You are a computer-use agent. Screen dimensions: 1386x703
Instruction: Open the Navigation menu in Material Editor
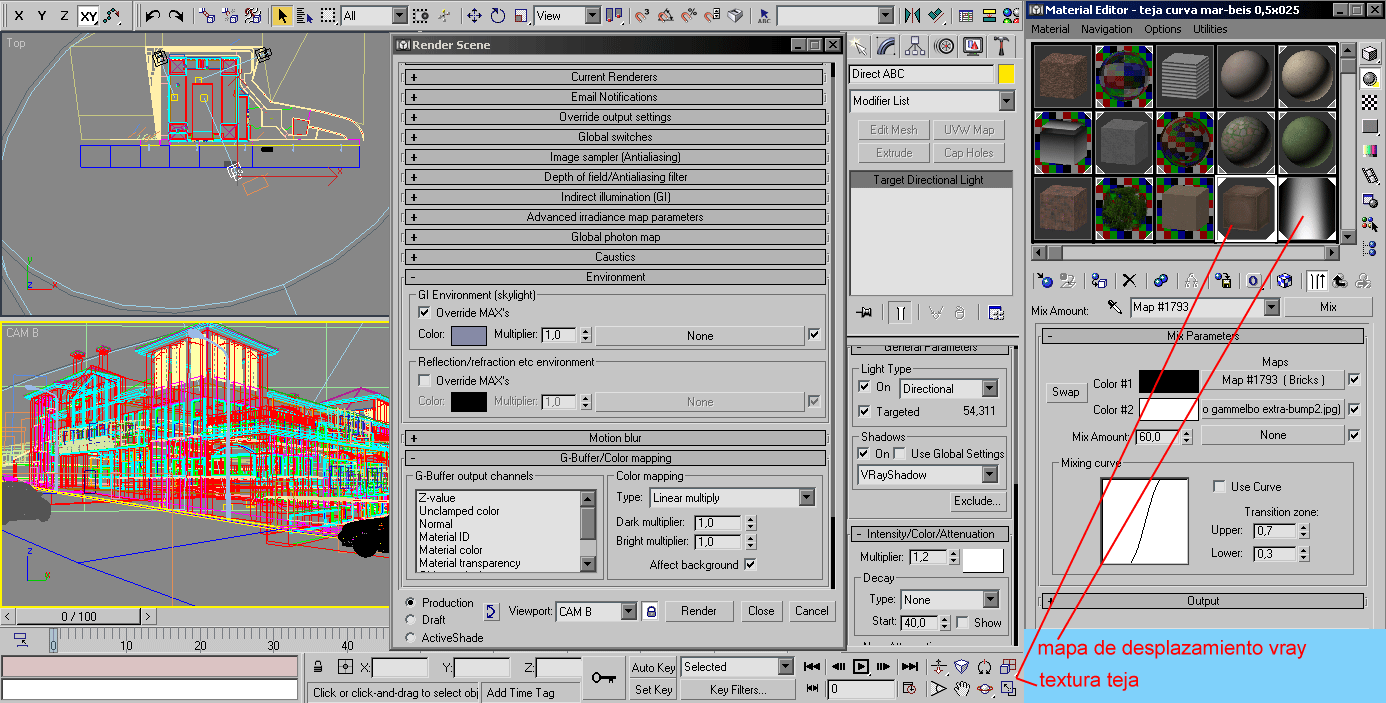[1106, 29]
